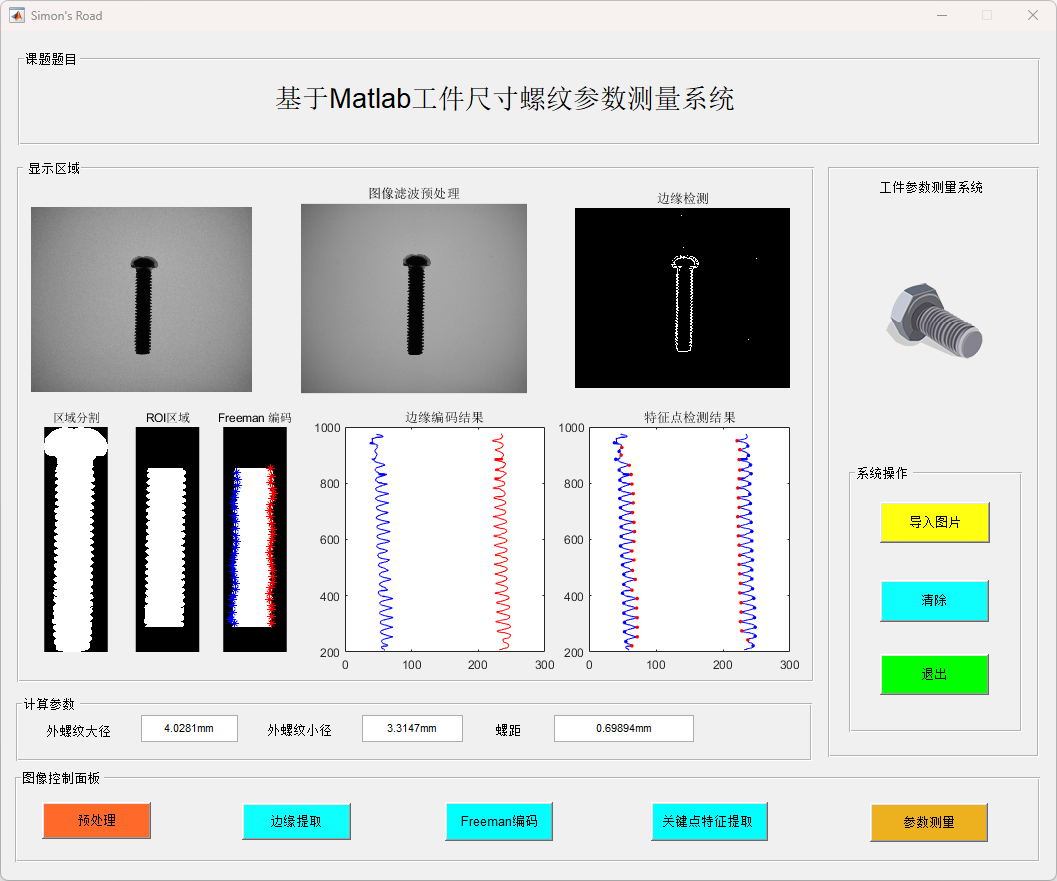
Task: Select the 外螺纹大径 value field
Action: click(189, 728)
